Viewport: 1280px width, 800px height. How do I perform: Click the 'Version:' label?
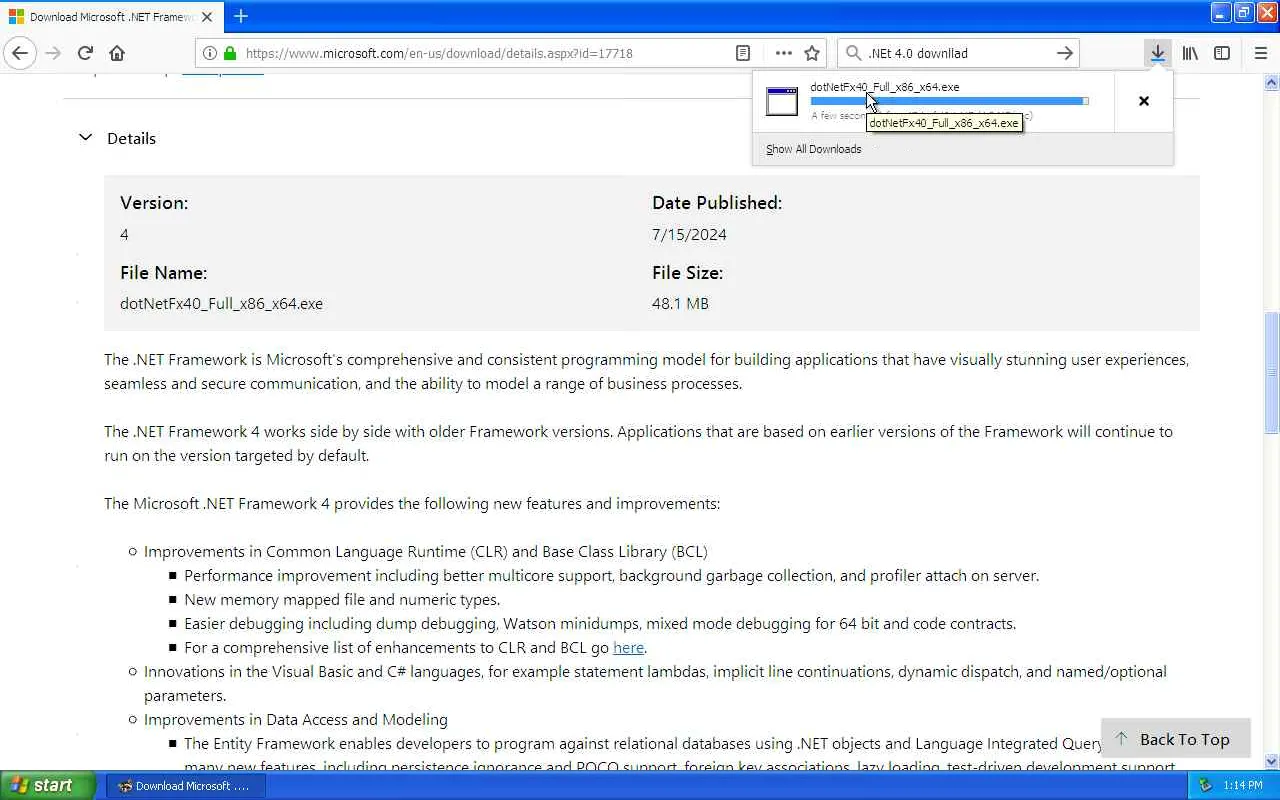[154, 203]
